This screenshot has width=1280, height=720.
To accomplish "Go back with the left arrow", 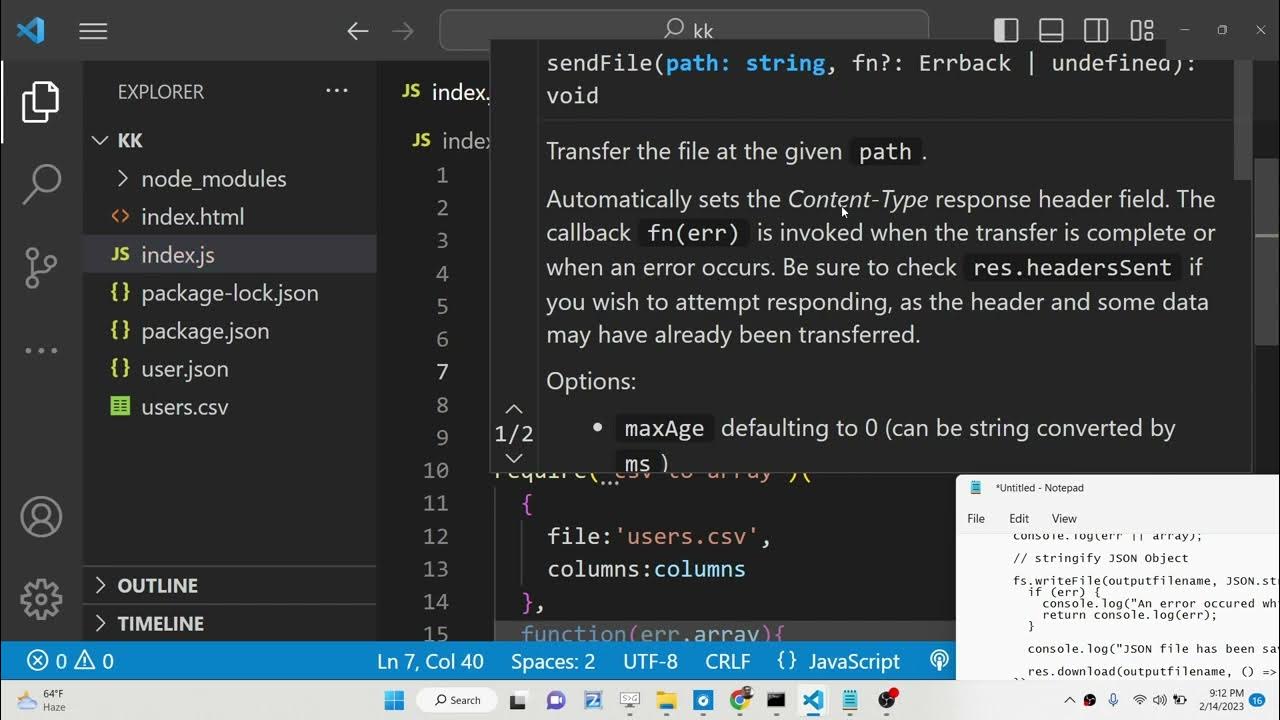I will 357,31.
